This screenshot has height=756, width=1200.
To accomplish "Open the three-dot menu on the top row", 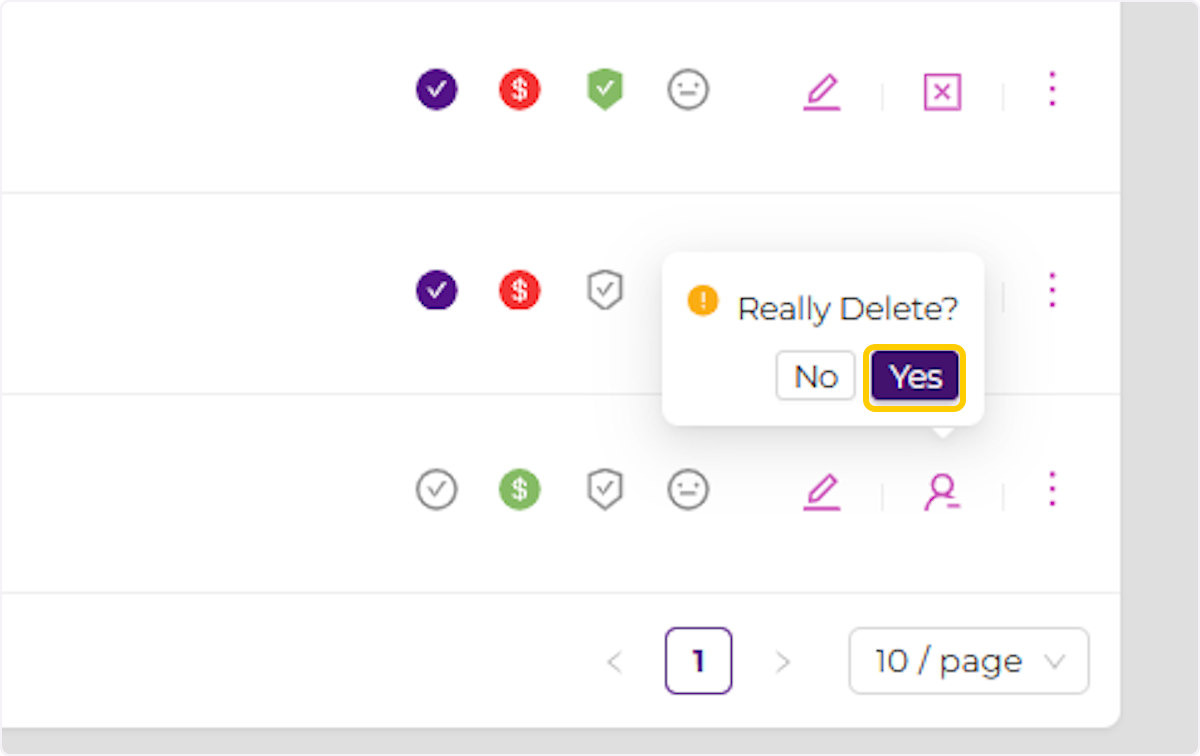I will tap(1052, 91).
